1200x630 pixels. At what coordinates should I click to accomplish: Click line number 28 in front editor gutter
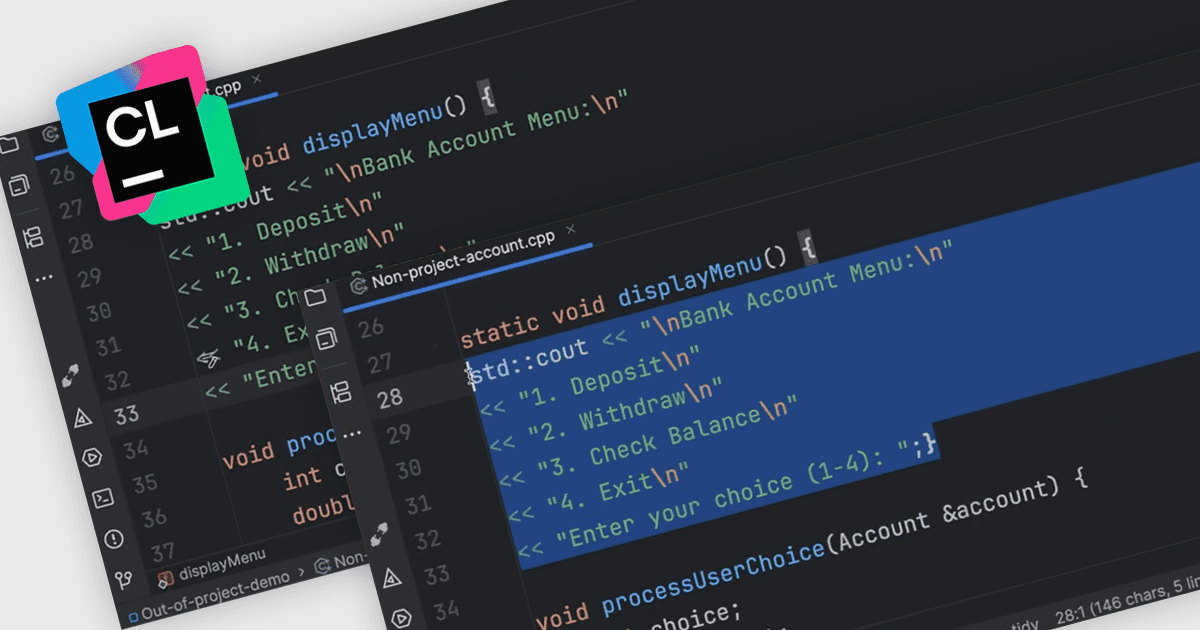point(389,397)
